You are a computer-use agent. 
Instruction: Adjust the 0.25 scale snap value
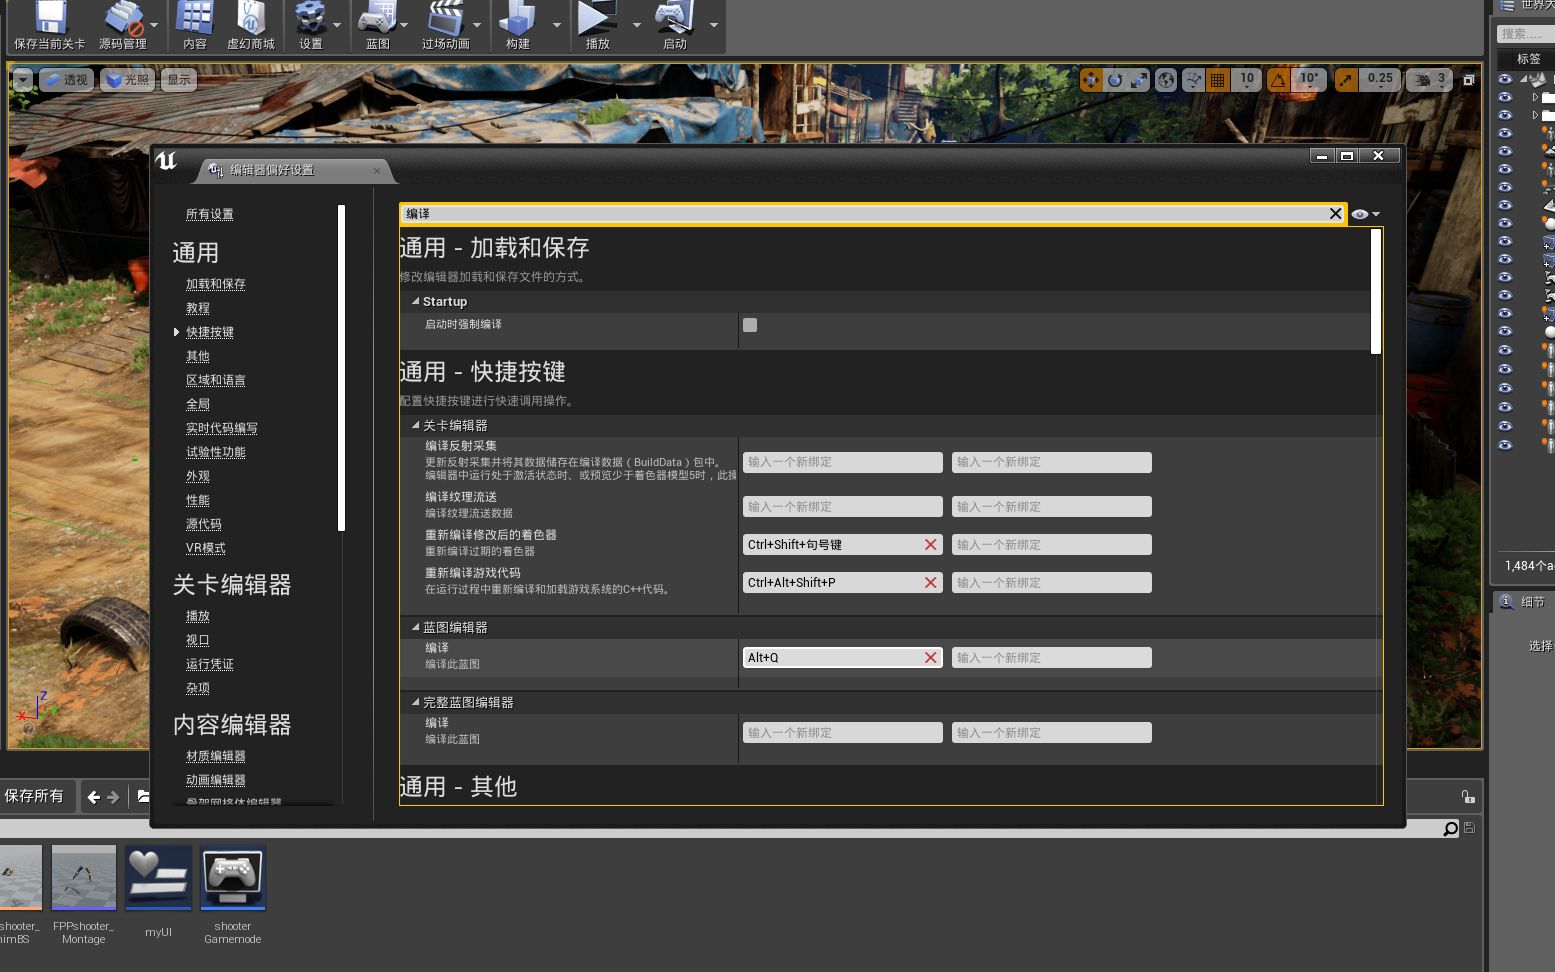pyautogui.click(x=1380, y=79)
